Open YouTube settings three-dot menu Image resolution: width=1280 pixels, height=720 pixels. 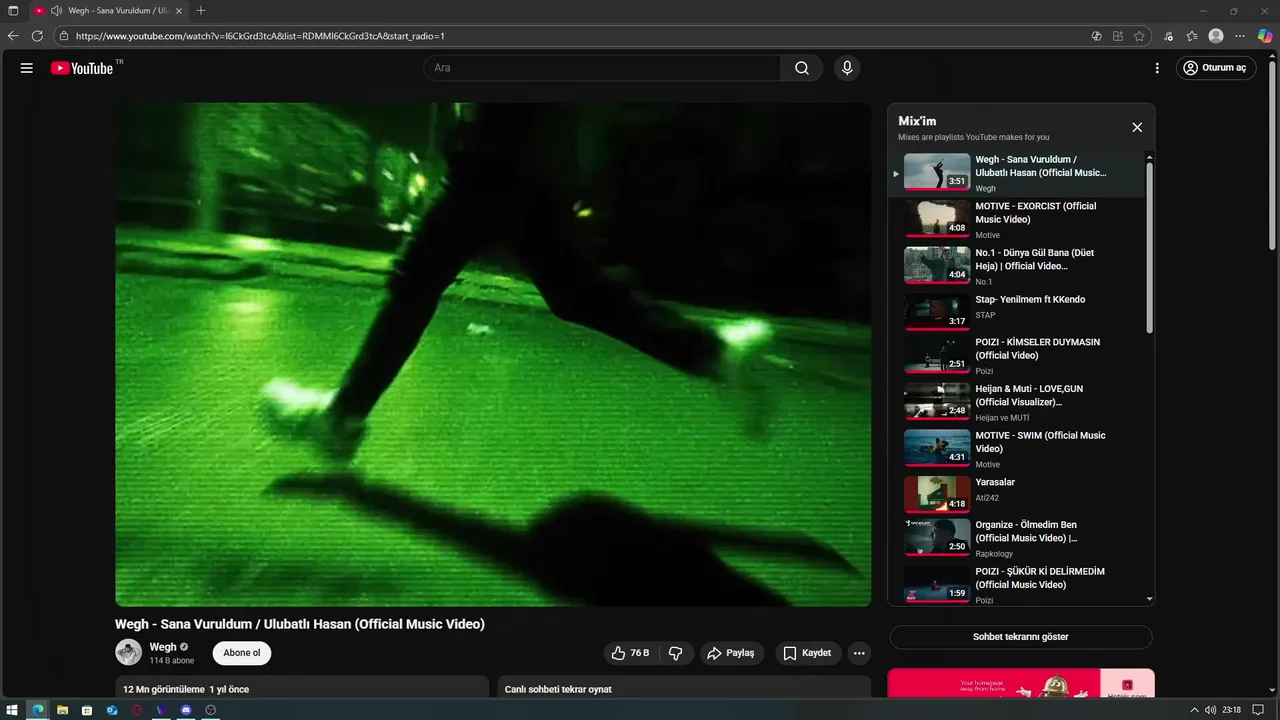pos(1157,68)
